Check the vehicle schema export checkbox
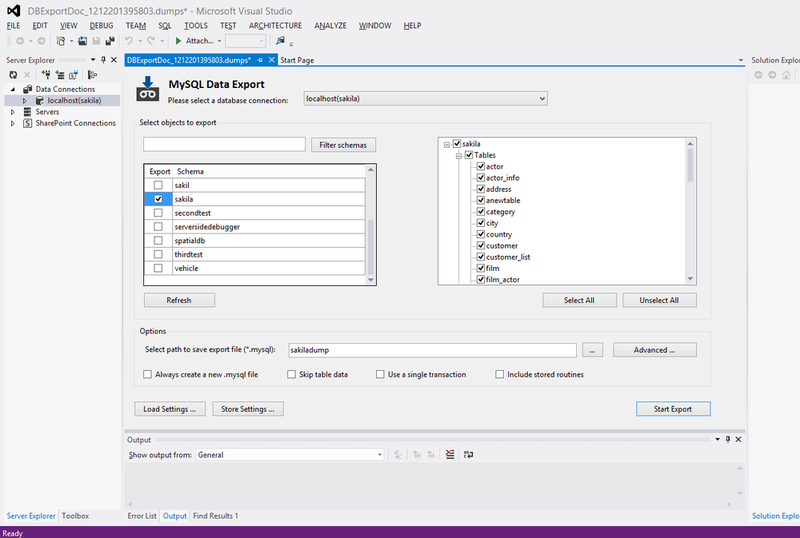The width and height of the screenshot is (800, 538). [x=158, y=267]
